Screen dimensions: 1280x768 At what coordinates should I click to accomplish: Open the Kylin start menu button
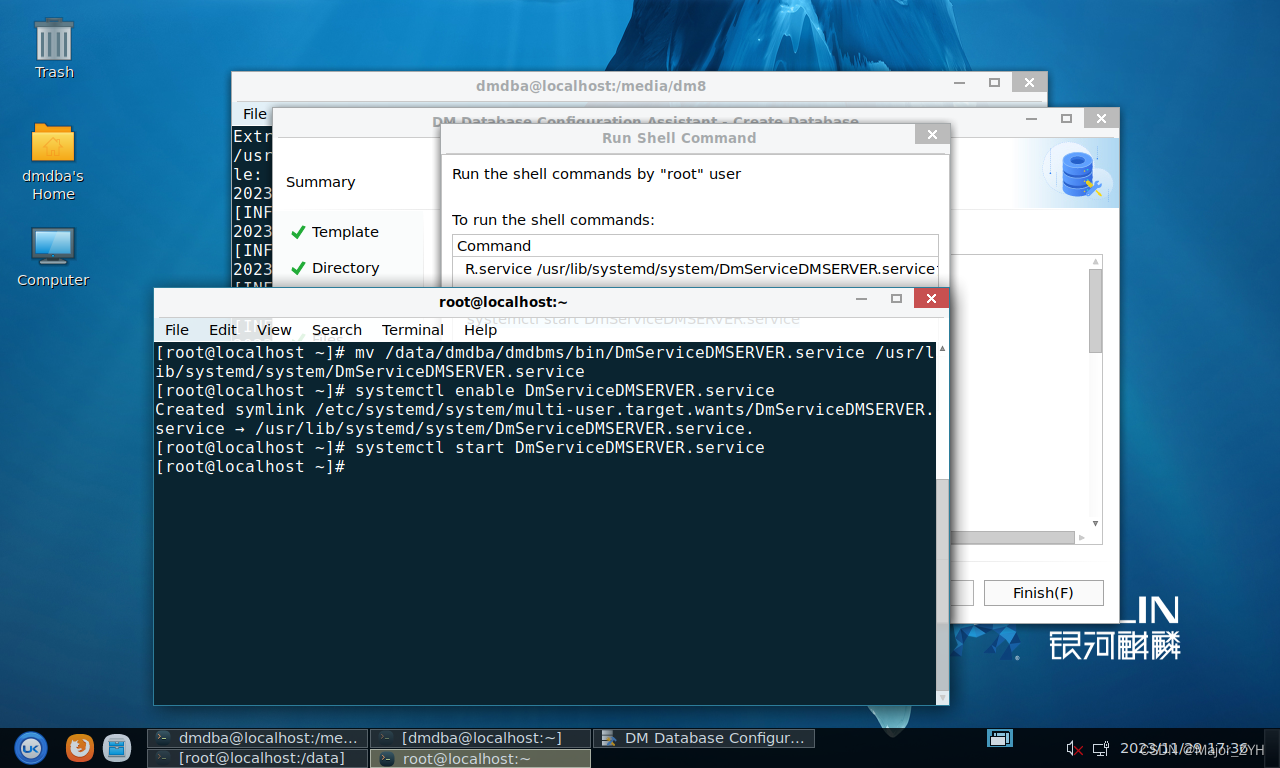(30, 747)
